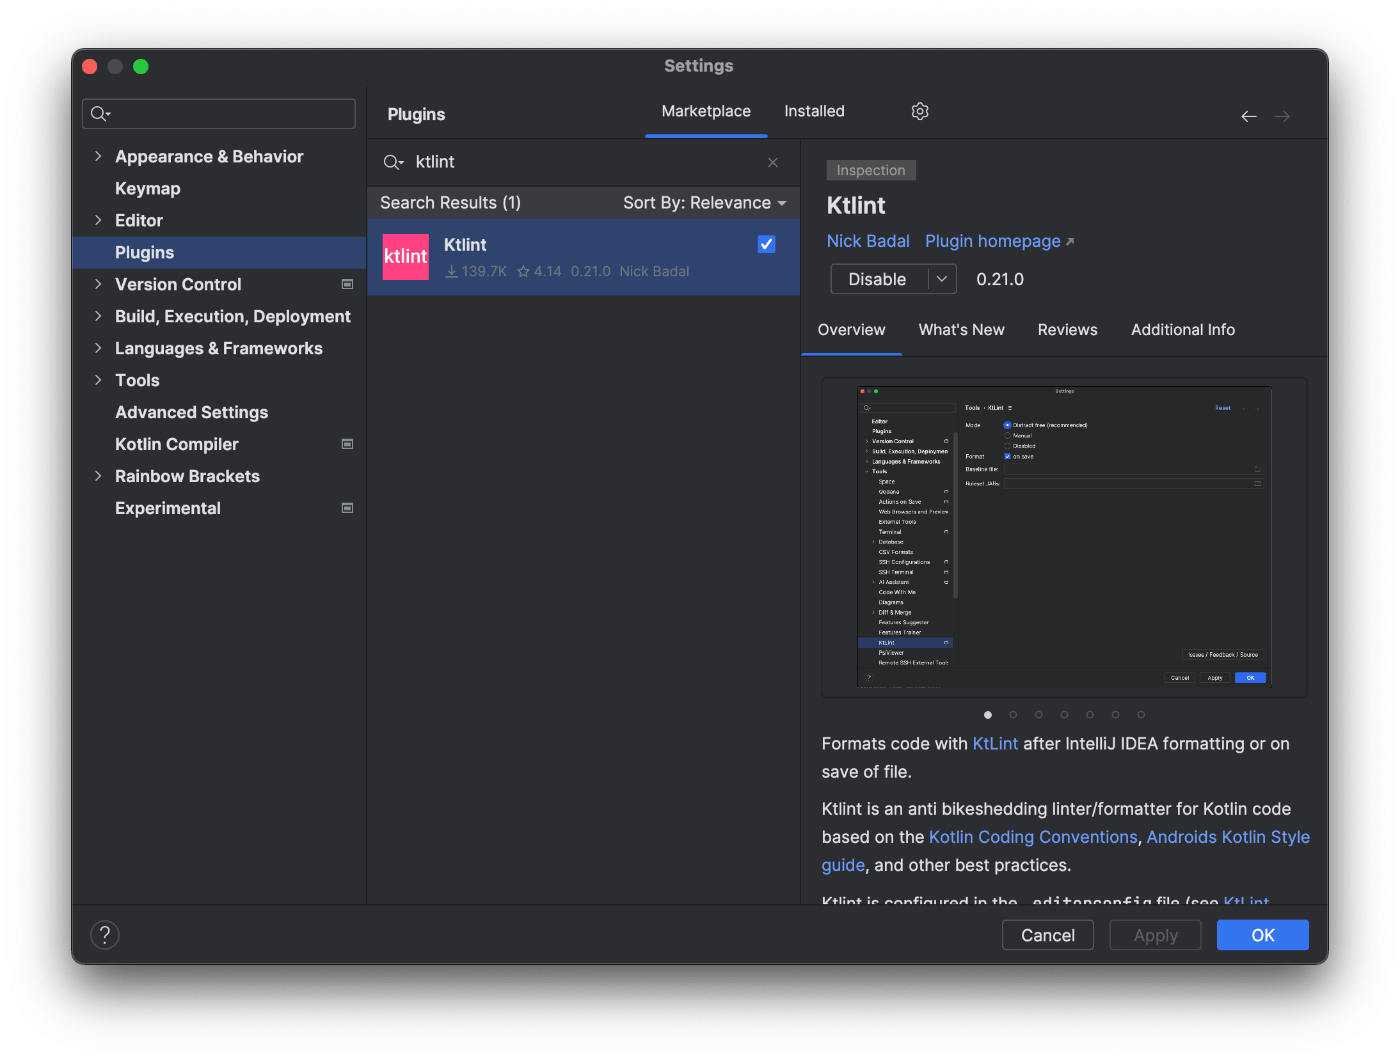
Task: Click the plugin screenshot preview image
Action: pos(1064,537)
